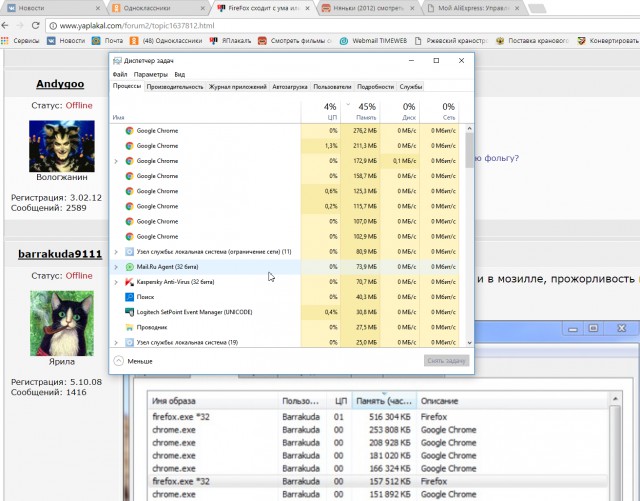Open the Файл menu in Task Manager
Screen dimensions: 640x501
pyautogui.click(x=120, y=74)
